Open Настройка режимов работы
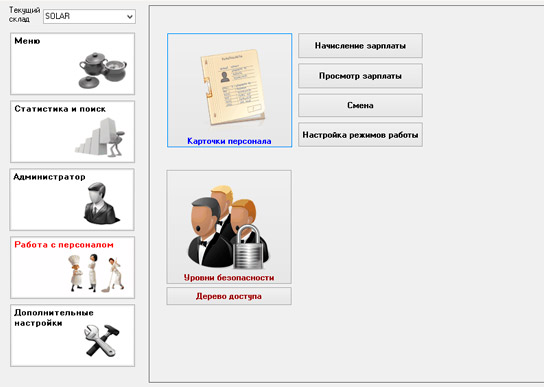 (360, 135)
